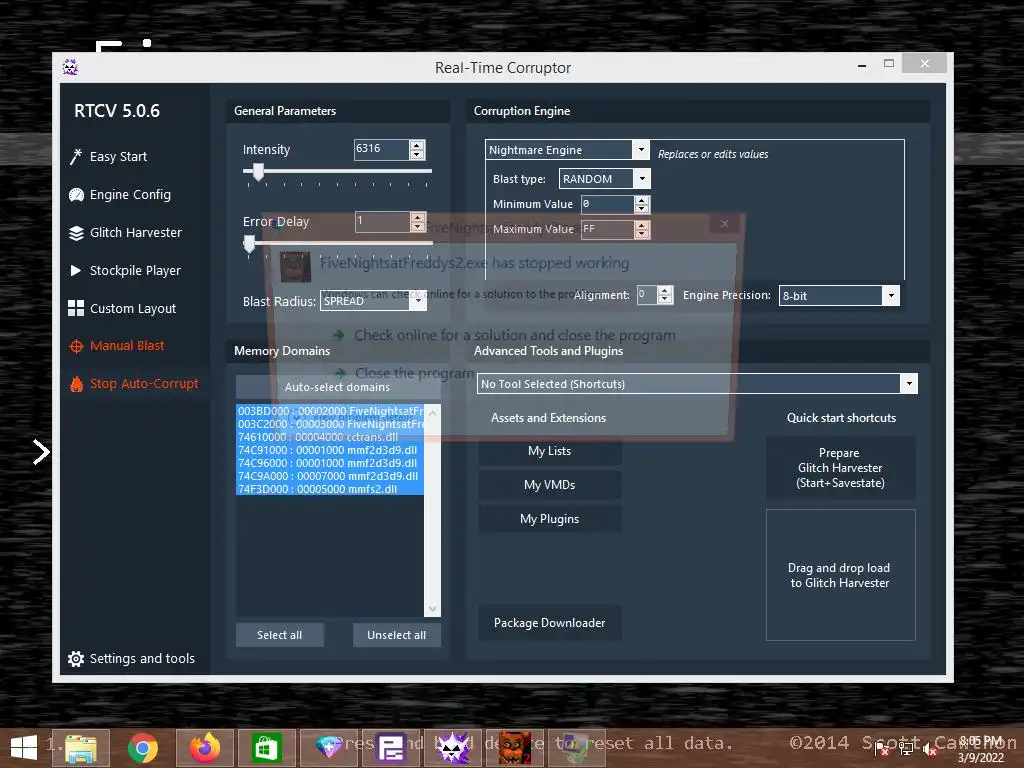Image resolution: width=1024 pixels, height=768 pixels.
Task: Select domain 74C9A000 : 00007000 mmf2d3d9.dll
Action: pos(330,476)
